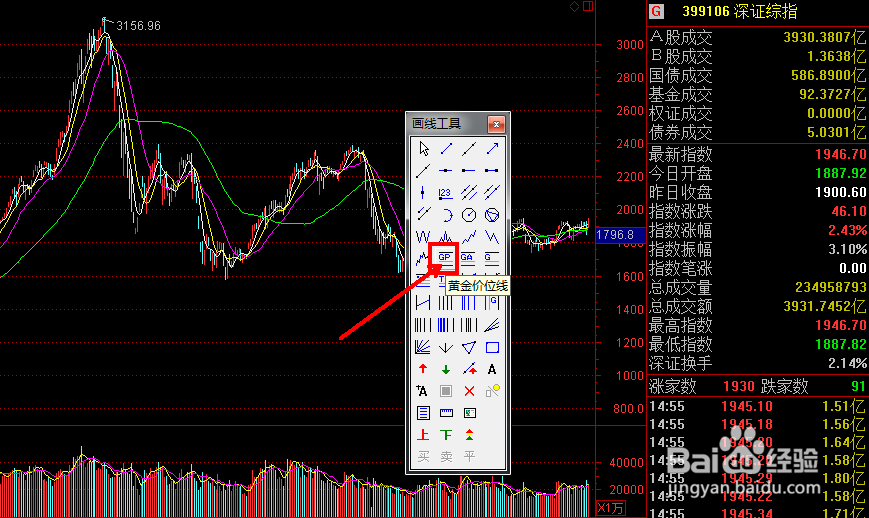Select the fan lines Gann angle tool
Screen dimensions: 869x518
pos(422,347)
